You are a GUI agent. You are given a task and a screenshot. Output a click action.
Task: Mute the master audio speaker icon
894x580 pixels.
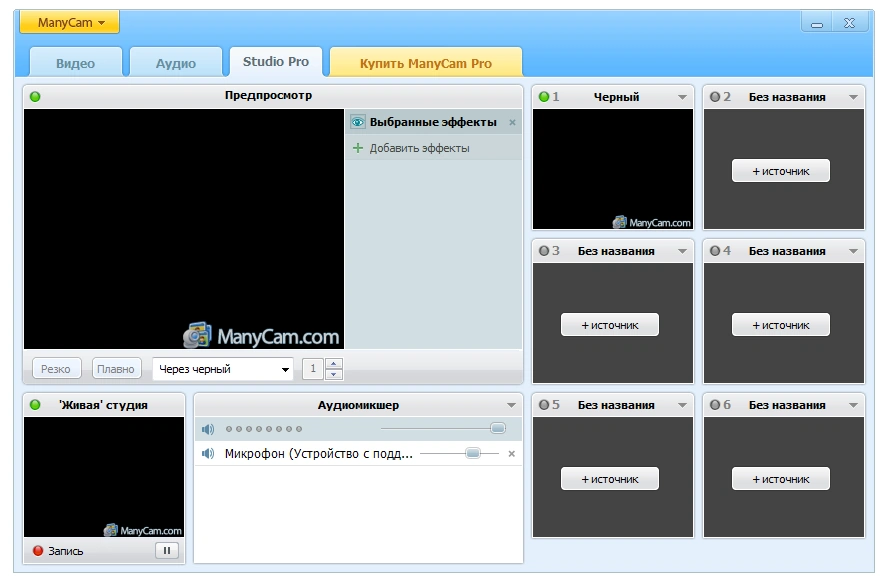[208, 429]
